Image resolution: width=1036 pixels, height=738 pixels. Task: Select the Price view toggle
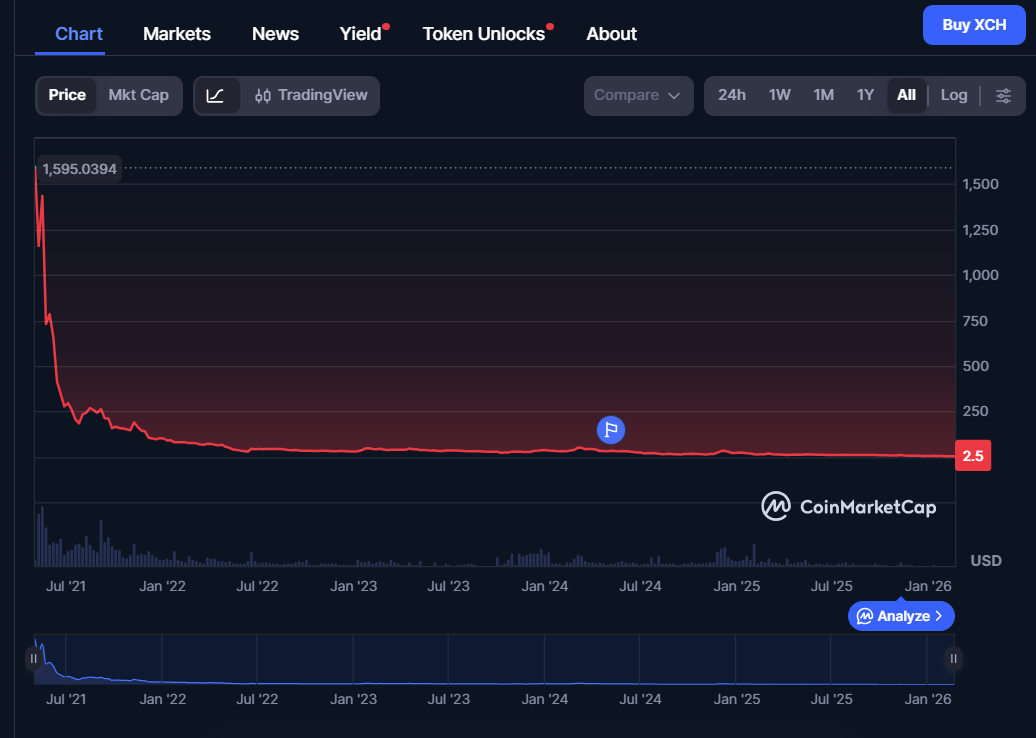(67, 95)
